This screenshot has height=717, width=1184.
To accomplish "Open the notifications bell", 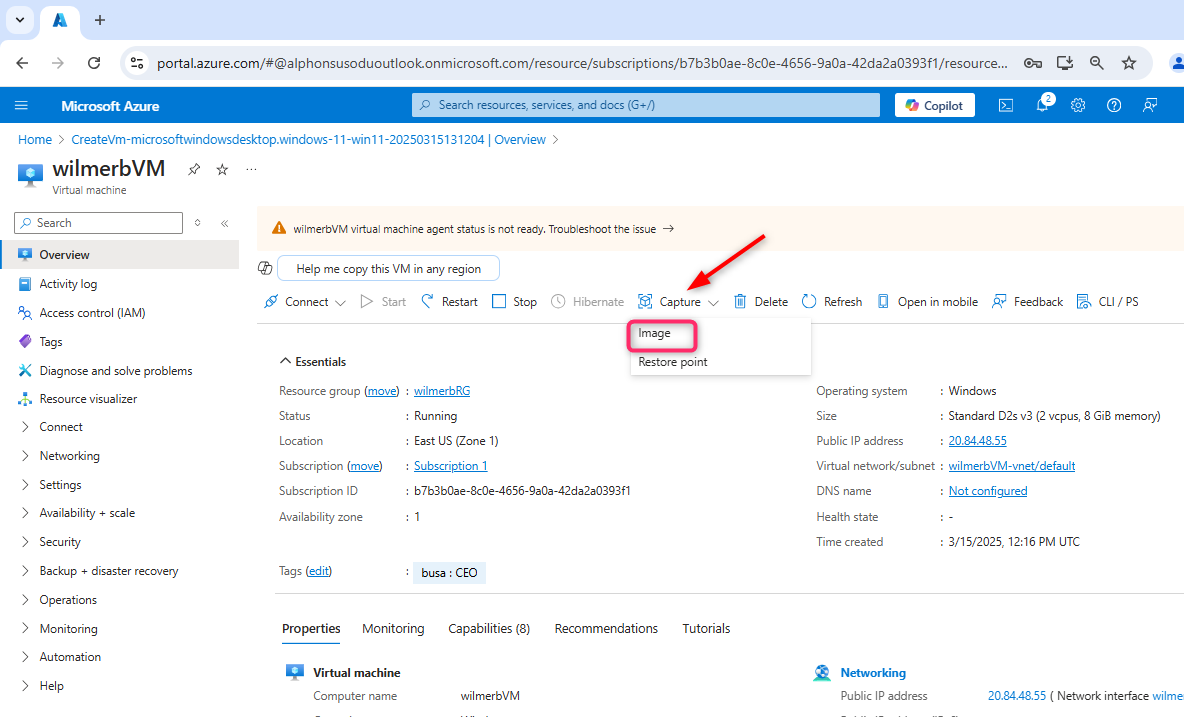I will click(x=1043, y=105).
